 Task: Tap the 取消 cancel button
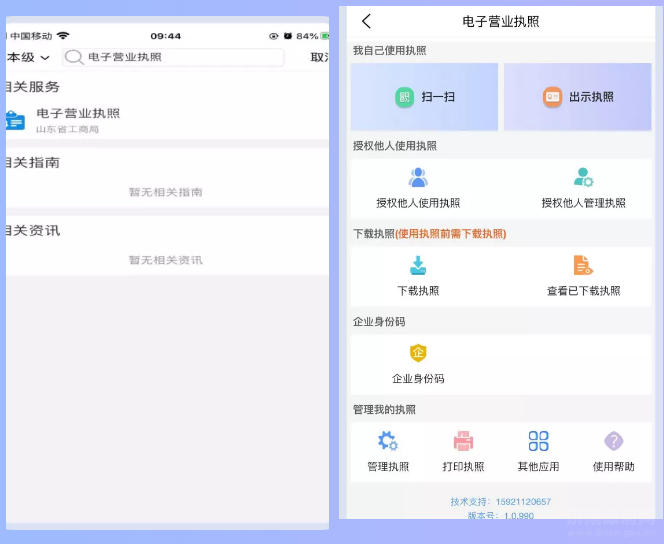coord(319,58)
